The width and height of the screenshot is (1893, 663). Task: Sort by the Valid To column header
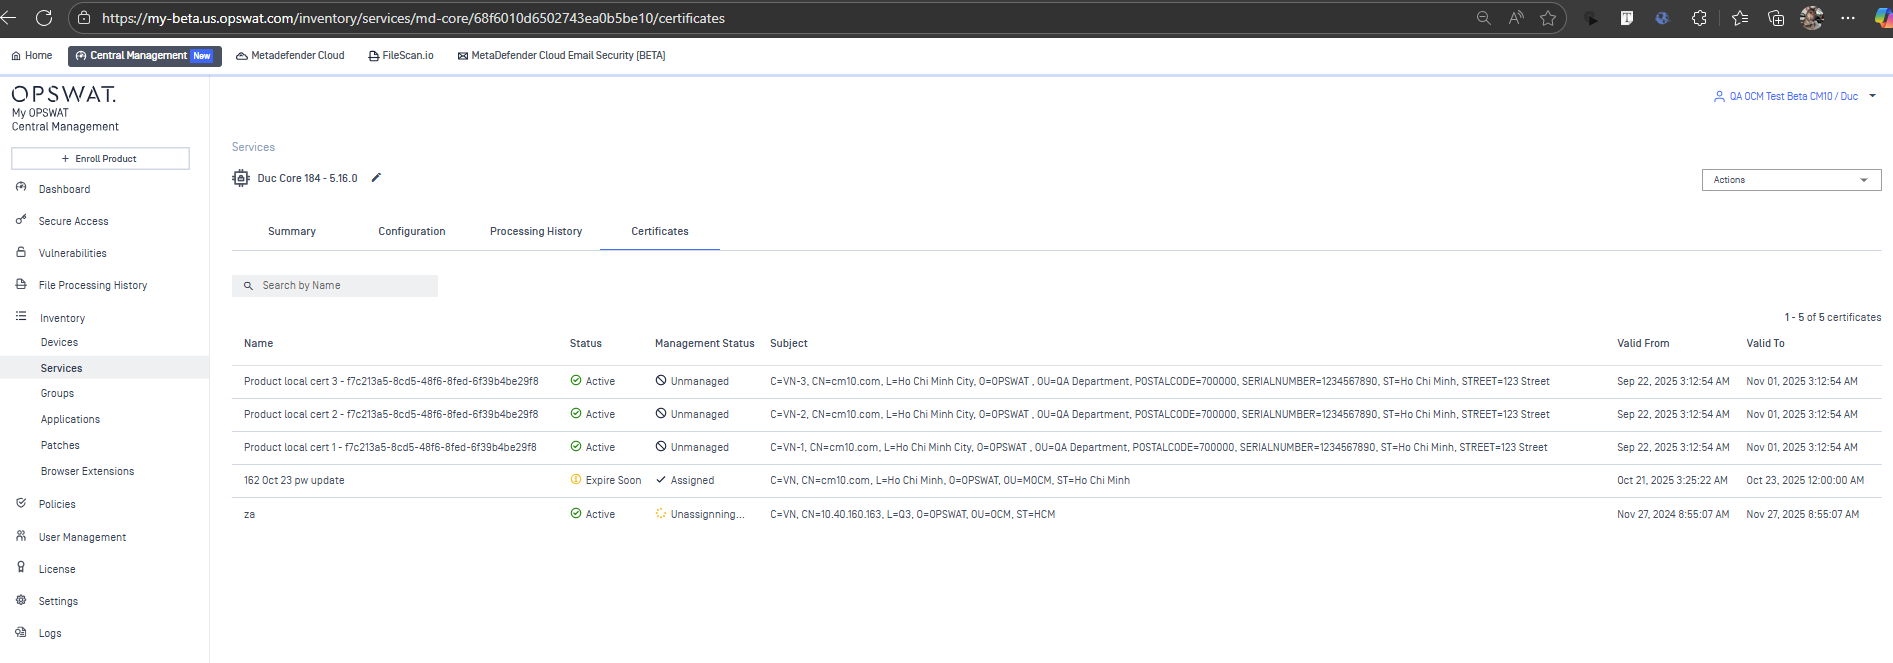[1764, 343]
